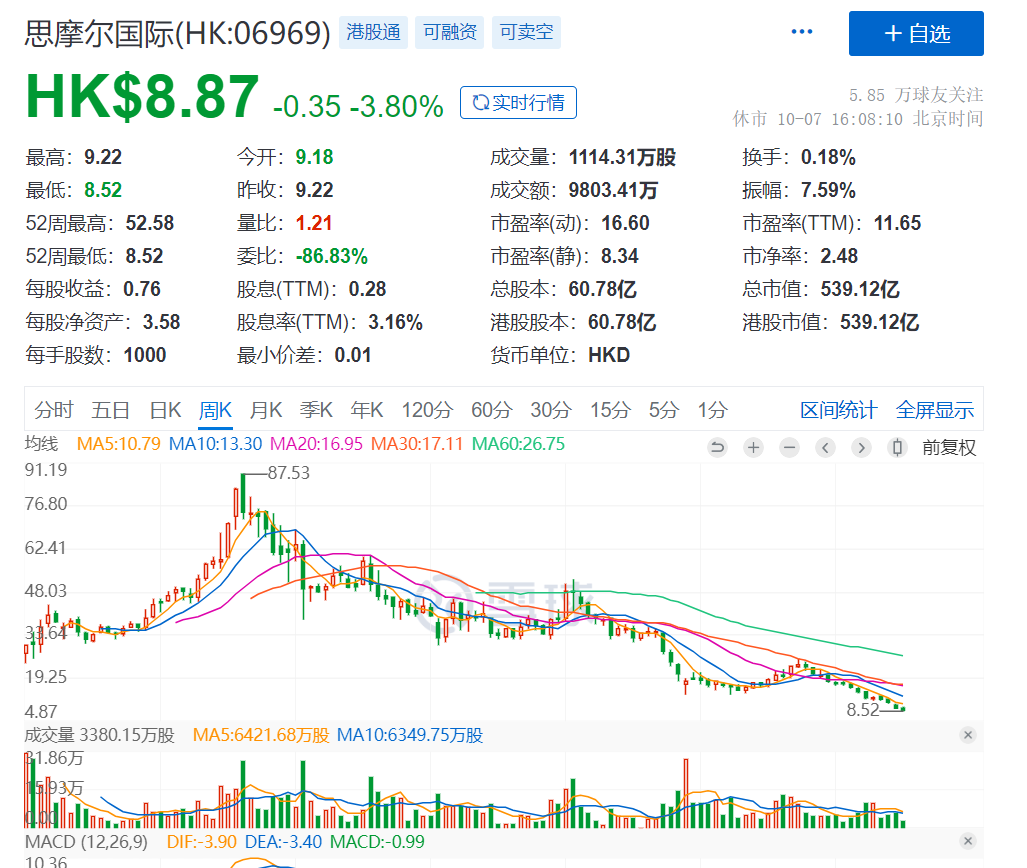
Task: Click the 市盈率(TTM) 11.65 value
Action: pos(897,223)
